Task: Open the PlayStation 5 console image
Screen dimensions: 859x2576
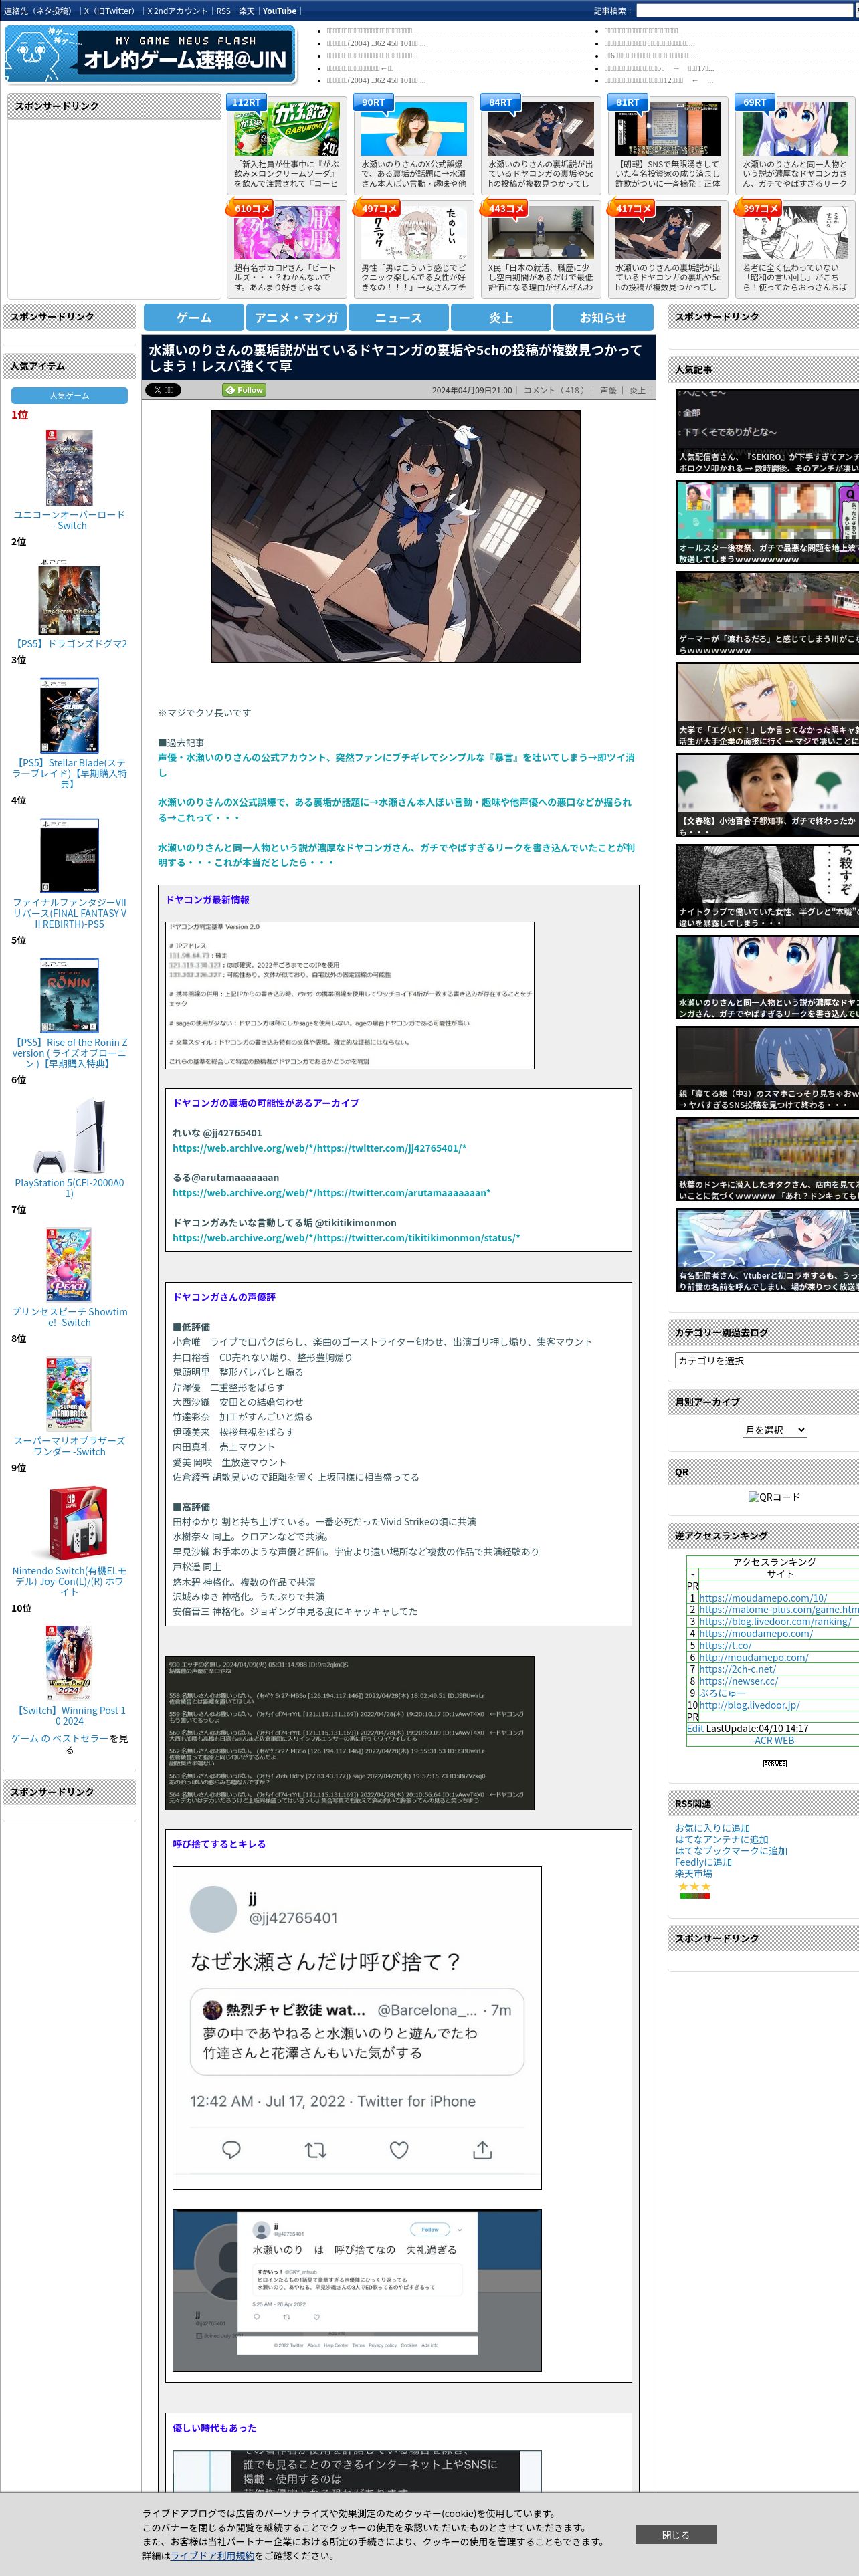Action: 69,1136
